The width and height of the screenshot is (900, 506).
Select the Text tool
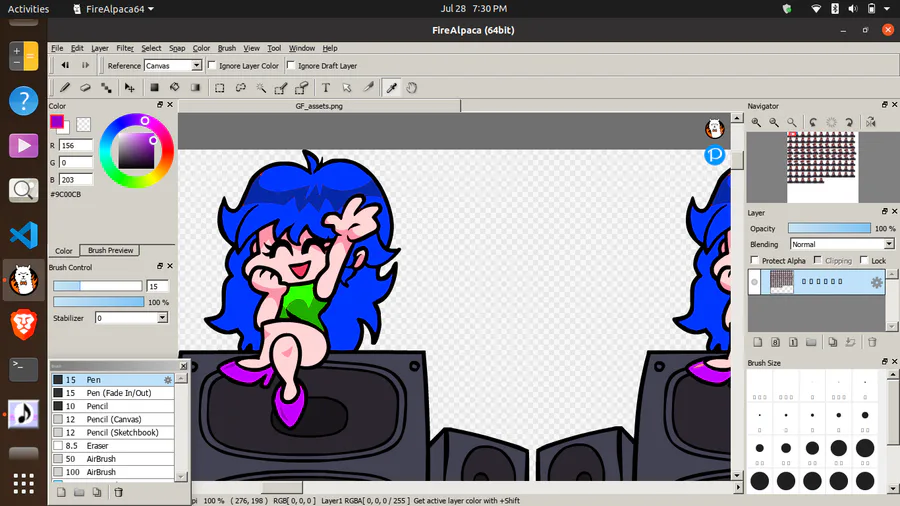coord(326,88)
